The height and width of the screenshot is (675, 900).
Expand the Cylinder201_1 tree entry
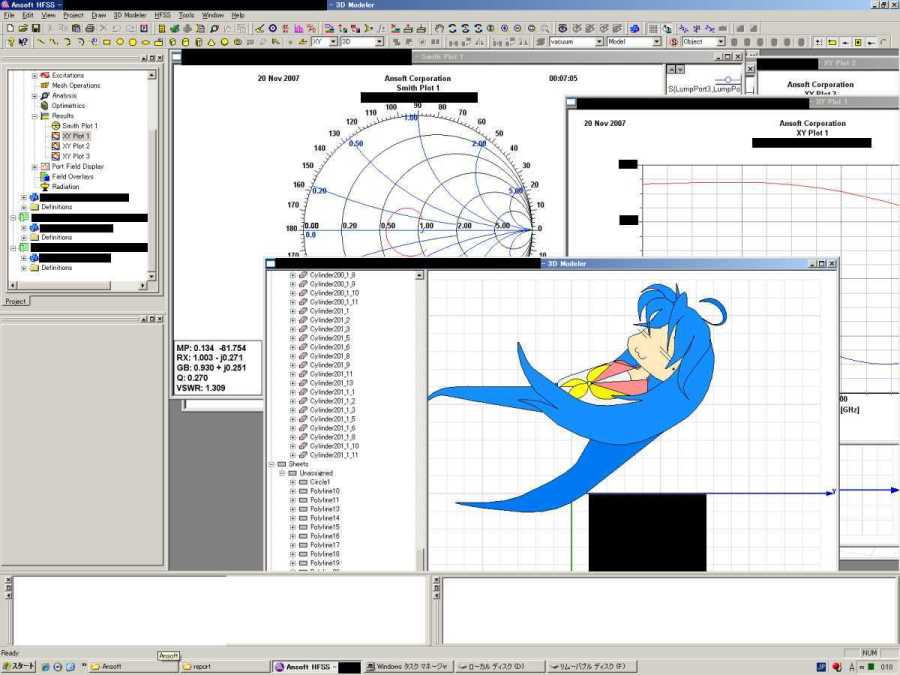pos(292,311)
